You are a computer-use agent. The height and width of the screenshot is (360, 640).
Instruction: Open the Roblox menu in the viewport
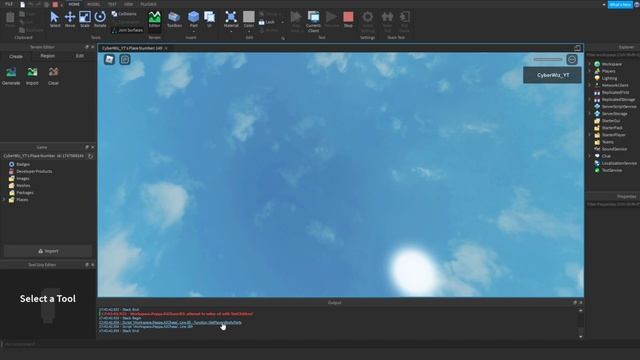pyautogui.click(x=109, y=60)
